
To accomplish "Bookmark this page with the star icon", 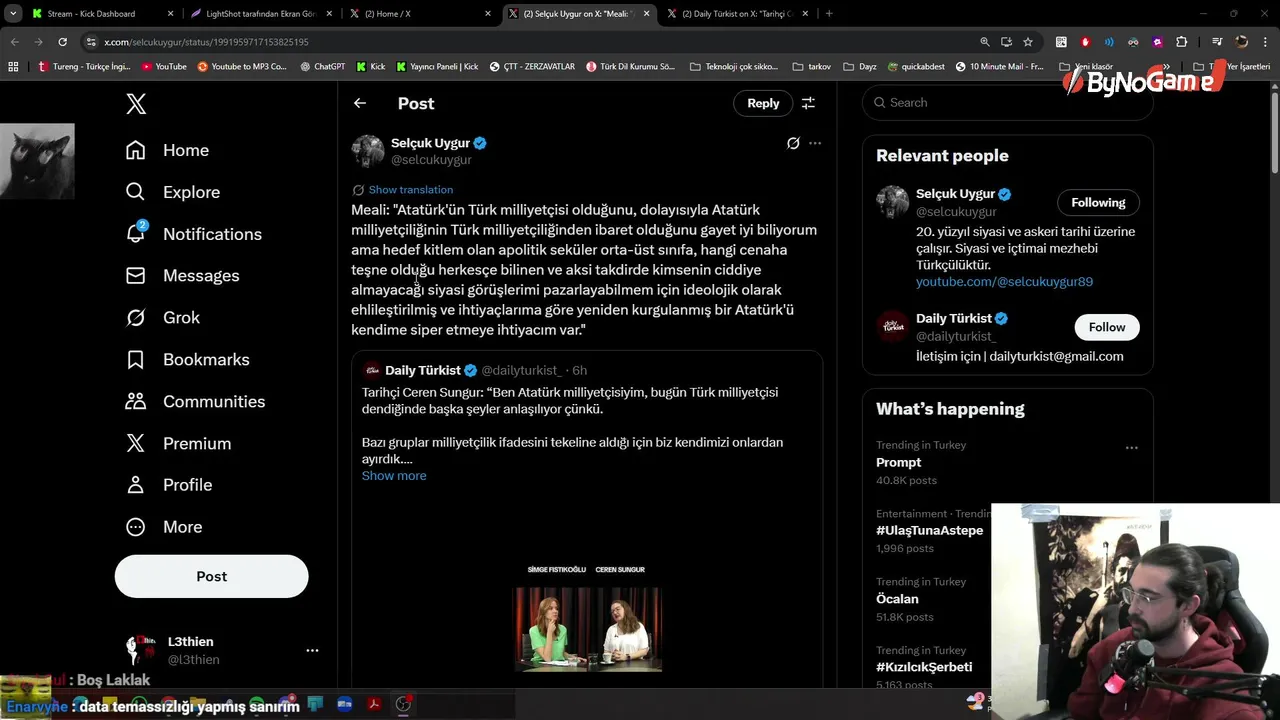I will 1028,42.
